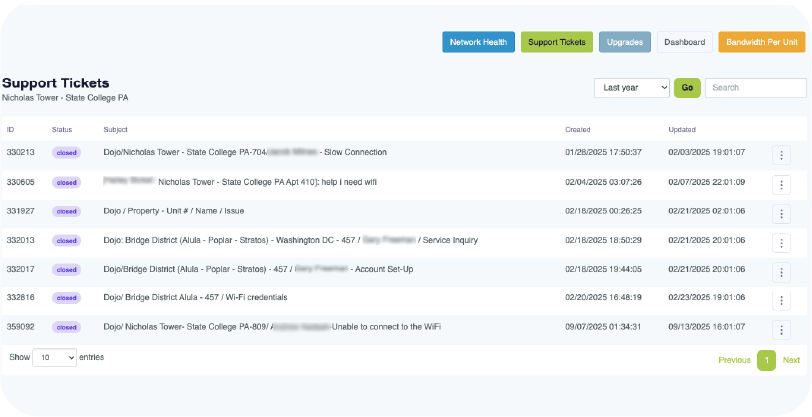The image size is (812, 417).
Task: Open Bandwidth Per Unit page
Action: tap(761, 42)
